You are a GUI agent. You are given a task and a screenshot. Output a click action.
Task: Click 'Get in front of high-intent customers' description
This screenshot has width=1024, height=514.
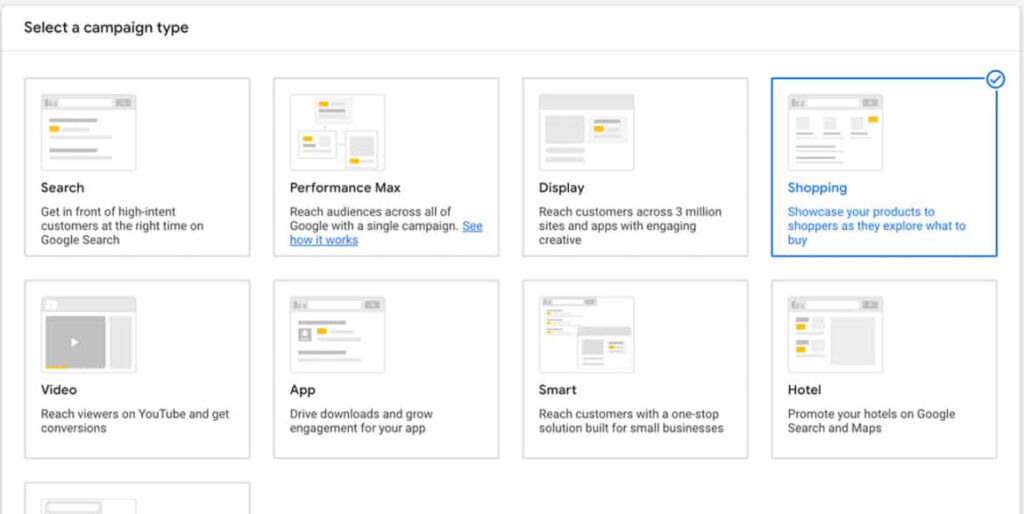click(x=122, y=226)
